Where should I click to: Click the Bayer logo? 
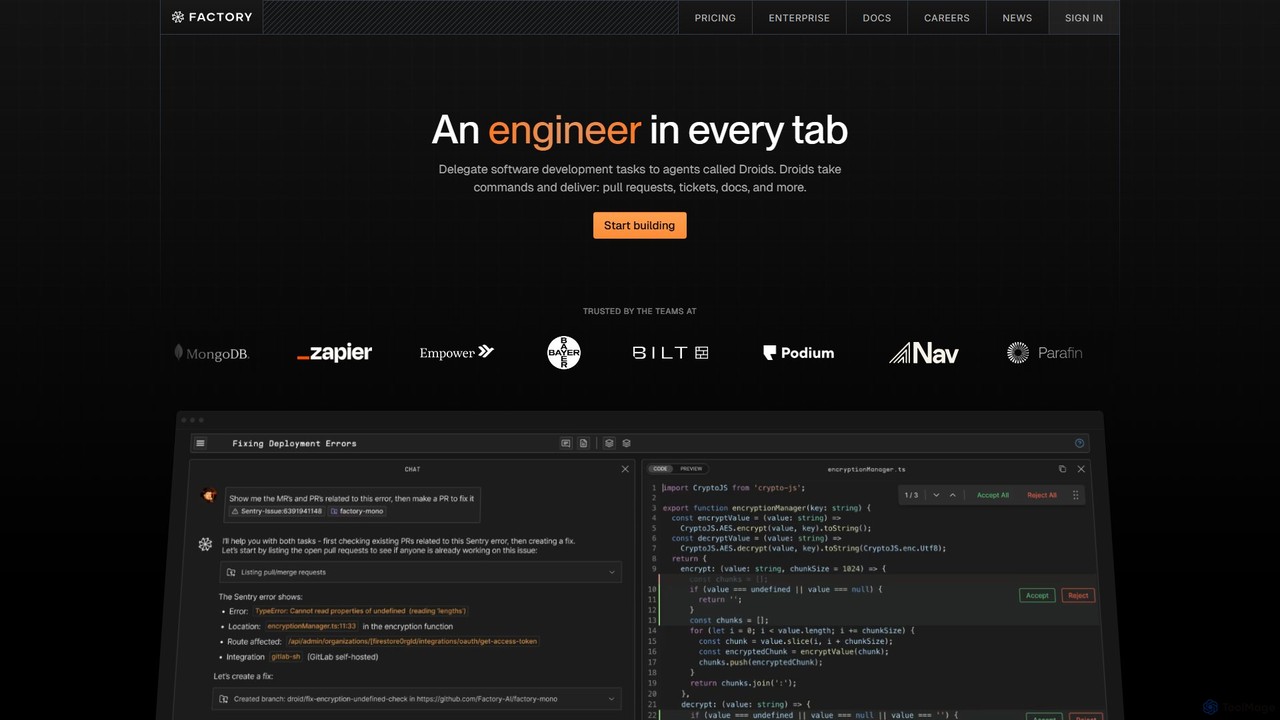point(564,352)
